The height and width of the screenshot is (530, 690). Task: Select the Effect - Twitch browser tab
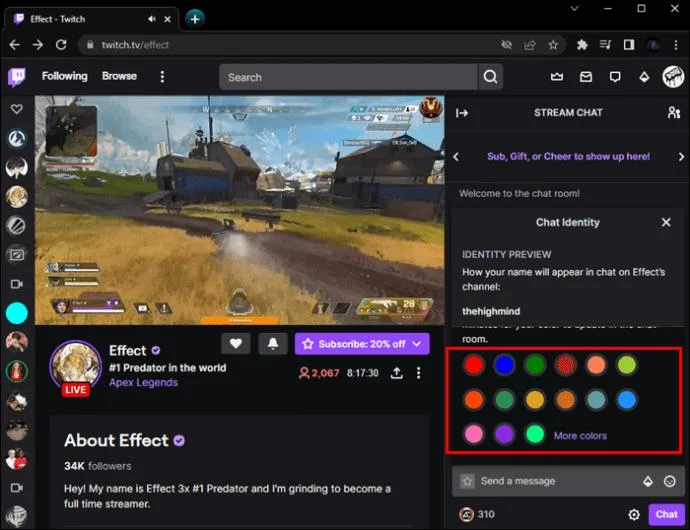pos(92,19)
